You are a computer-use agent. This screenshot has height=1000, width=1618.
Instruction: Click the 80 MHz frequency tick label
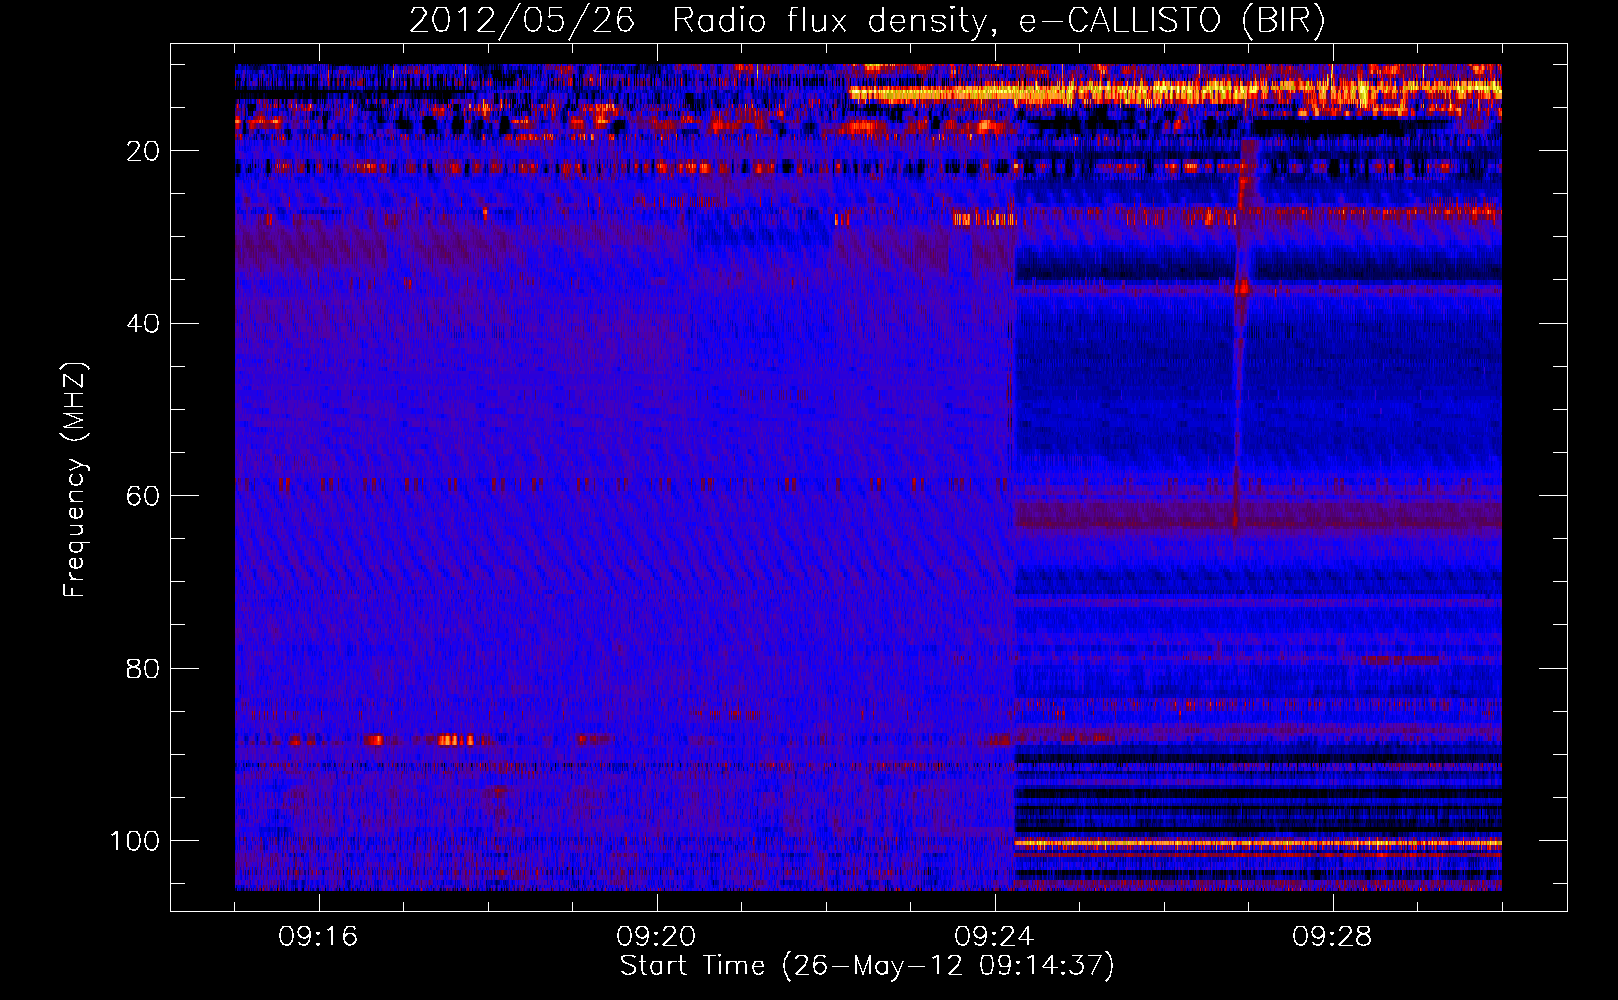click(x=142, y=668)
